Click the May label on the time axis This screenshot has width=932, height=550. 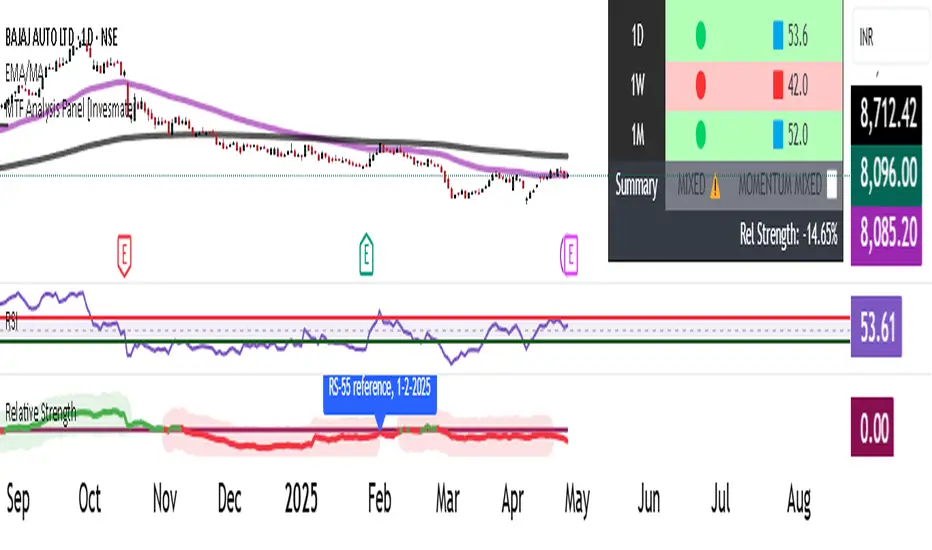(x=577, y=500)
